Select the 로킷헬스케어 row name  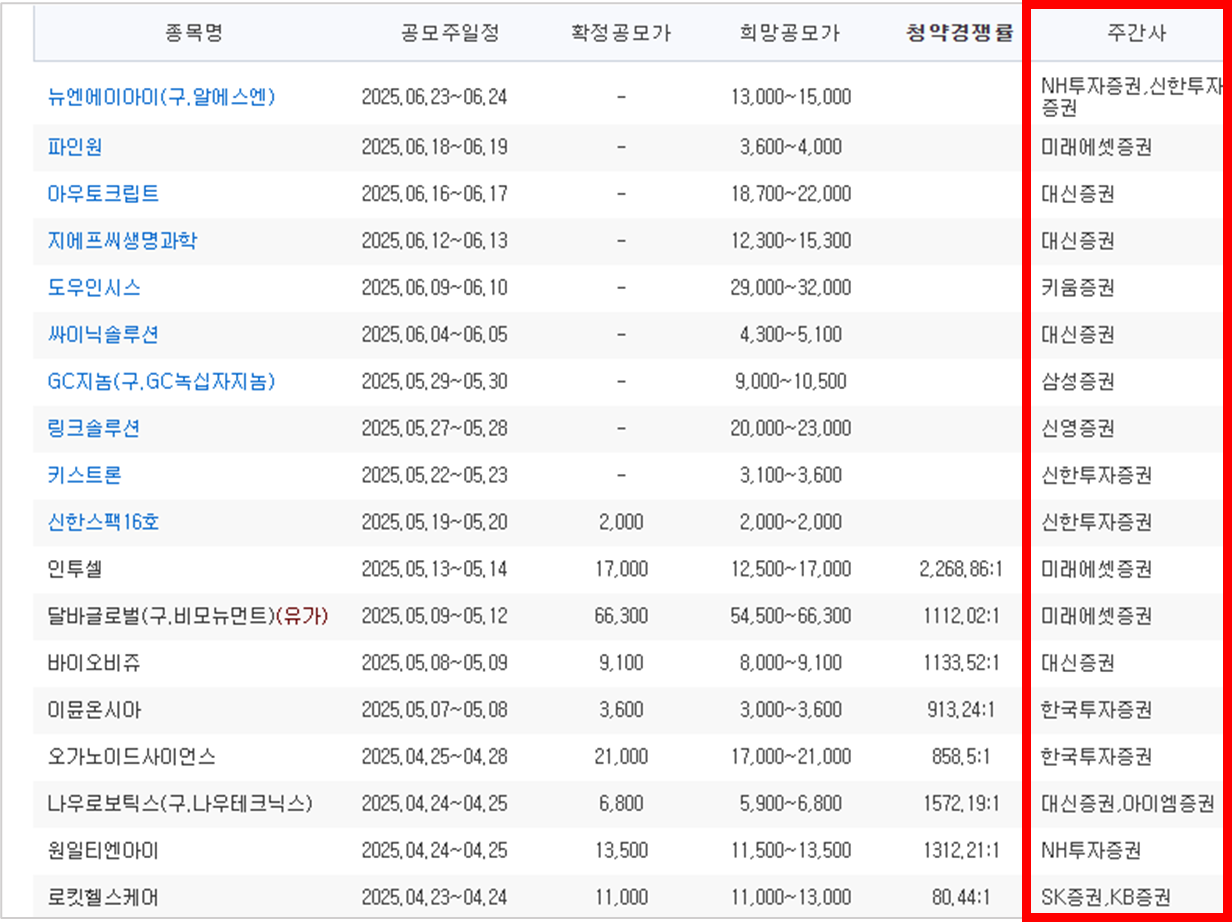[103, 897]
